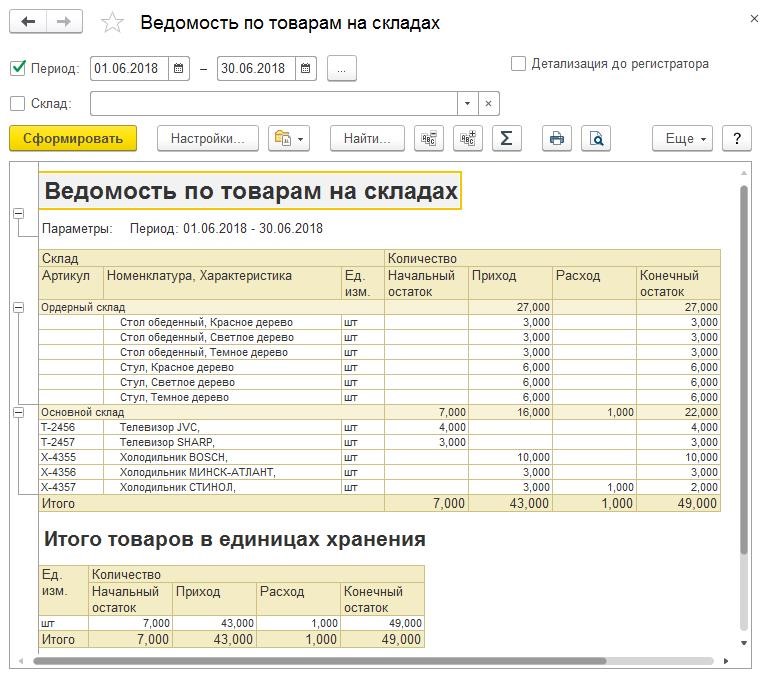Click article code T-2456
The image size is (767, 677).
[58, 428]
